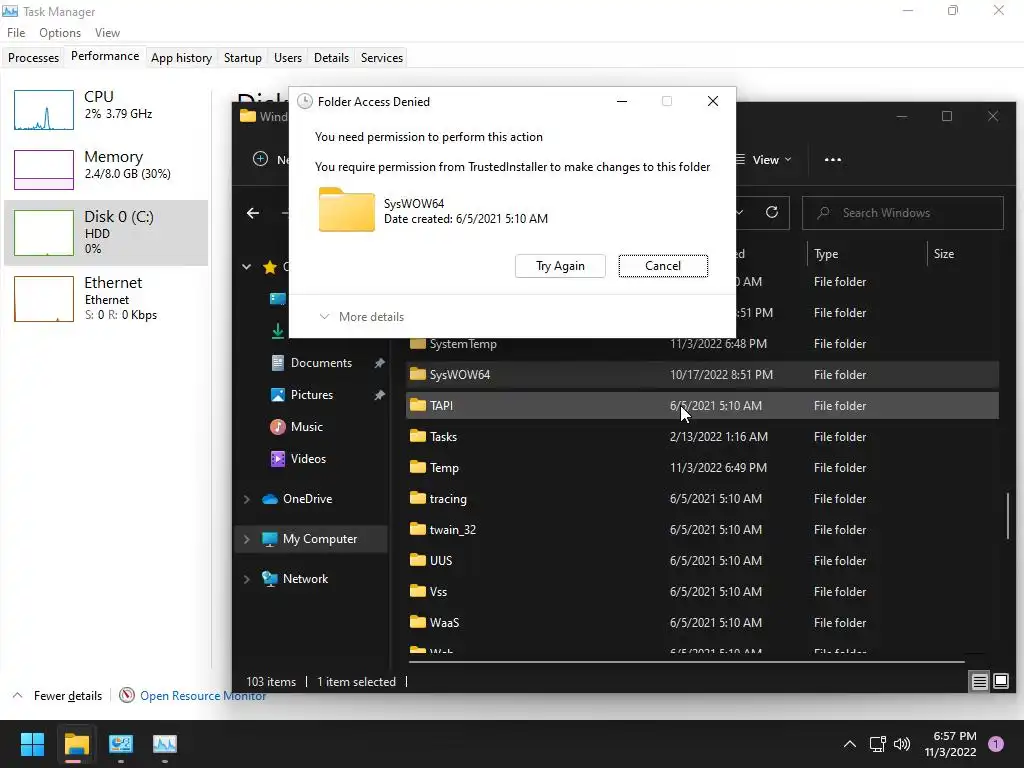Open the View menu in Task Manager

pos(107,33)
